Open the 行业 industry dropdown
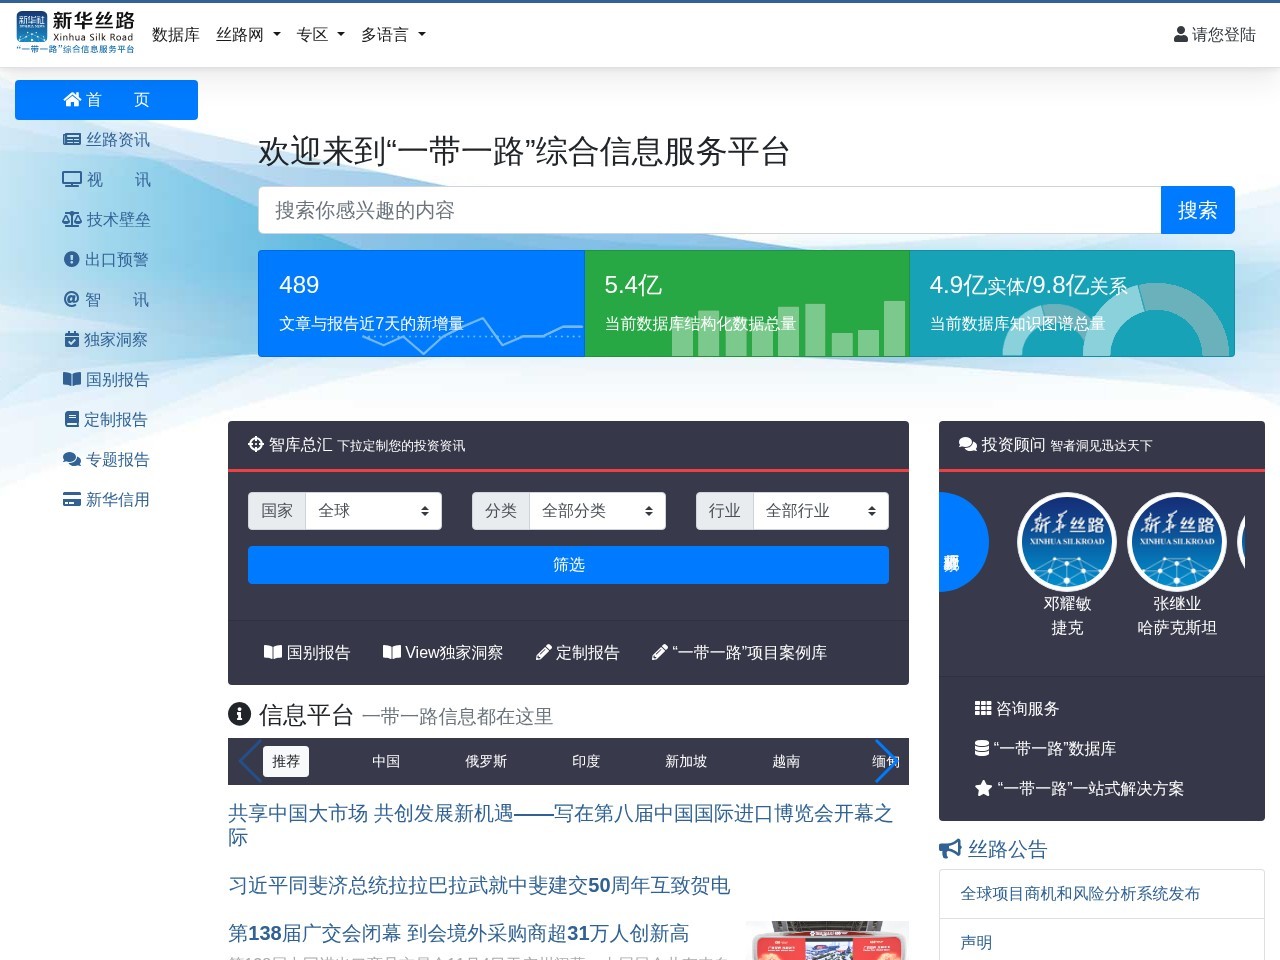The height and width of the screenshot is (960, 1280). click(820, 511)
